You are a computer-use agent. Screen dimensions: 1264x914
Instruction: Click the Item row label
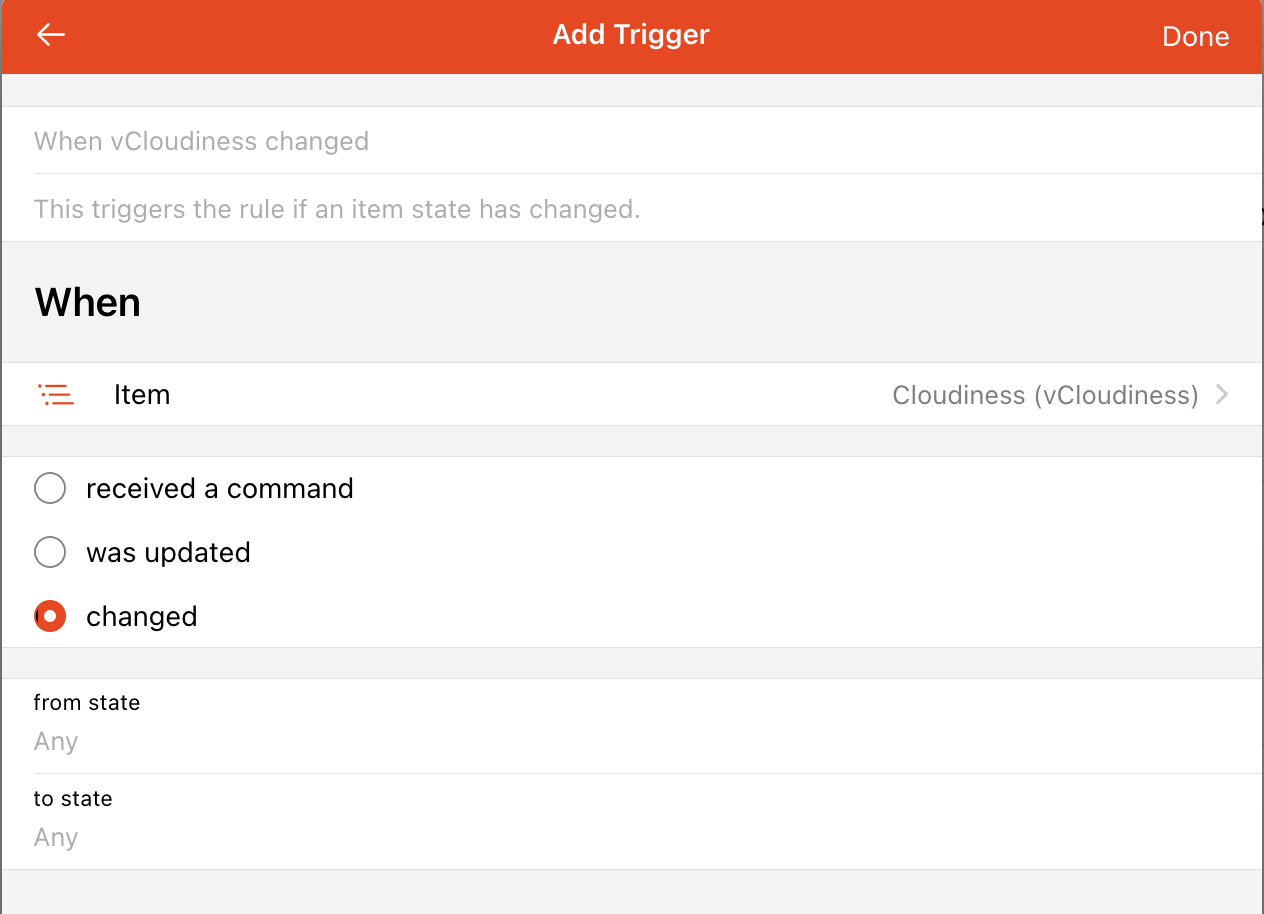click(x=142, y=395)
